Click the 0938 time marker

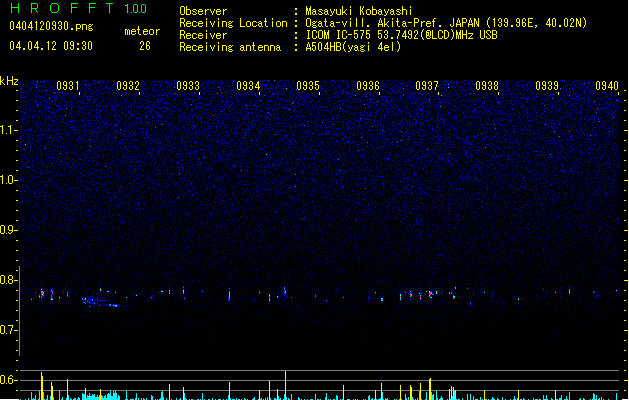tap(487, 85)
